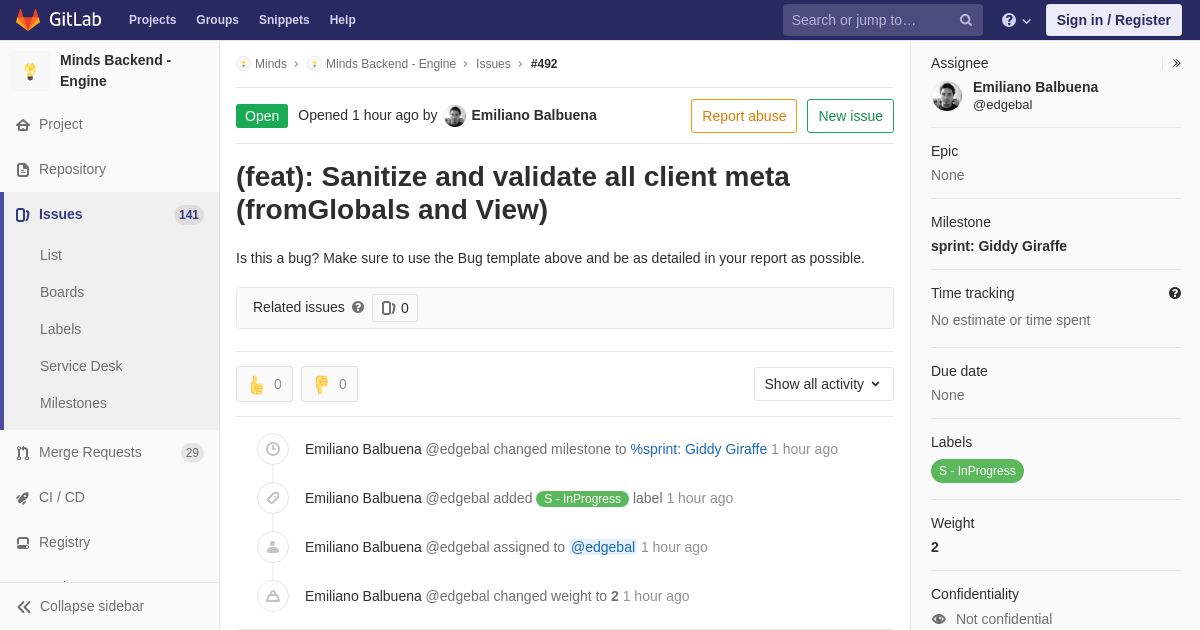1200x630 pixels.
Task: Click the Registry icon in sidebar
Action: [x=23, y=543]
